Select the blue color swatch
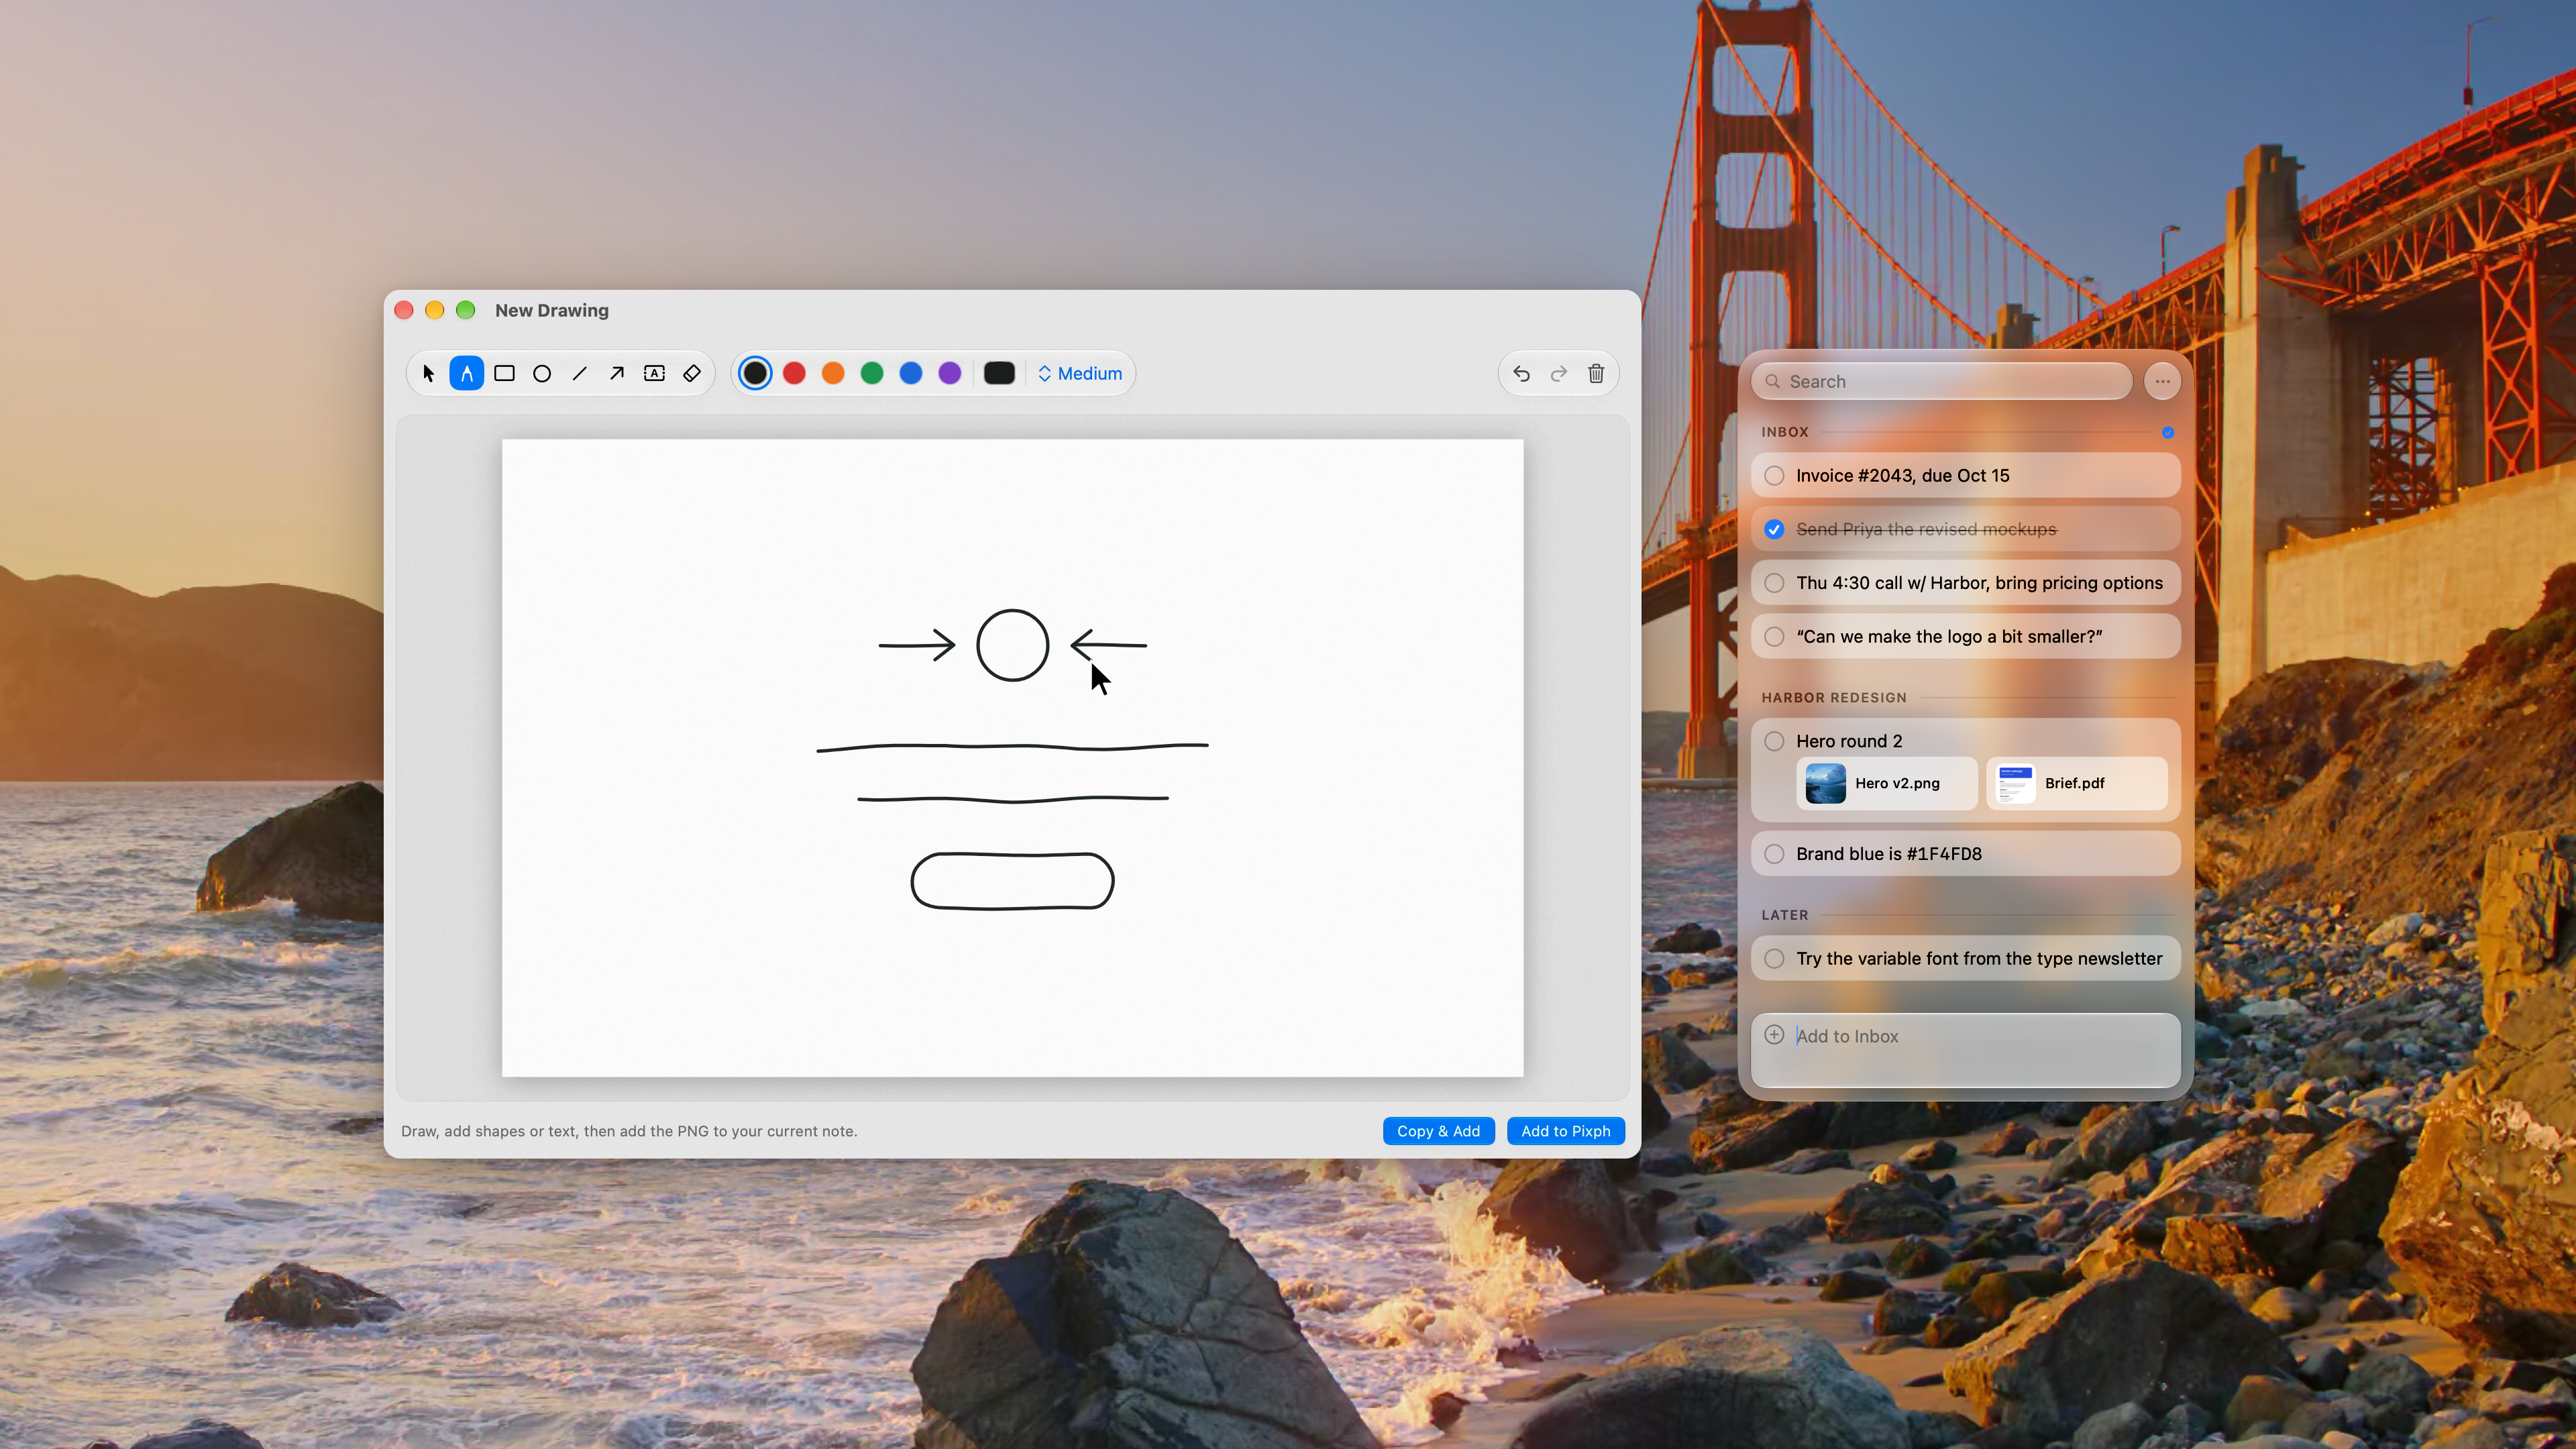Viewport: 2576px width, 1449px height. pos(911,373)
